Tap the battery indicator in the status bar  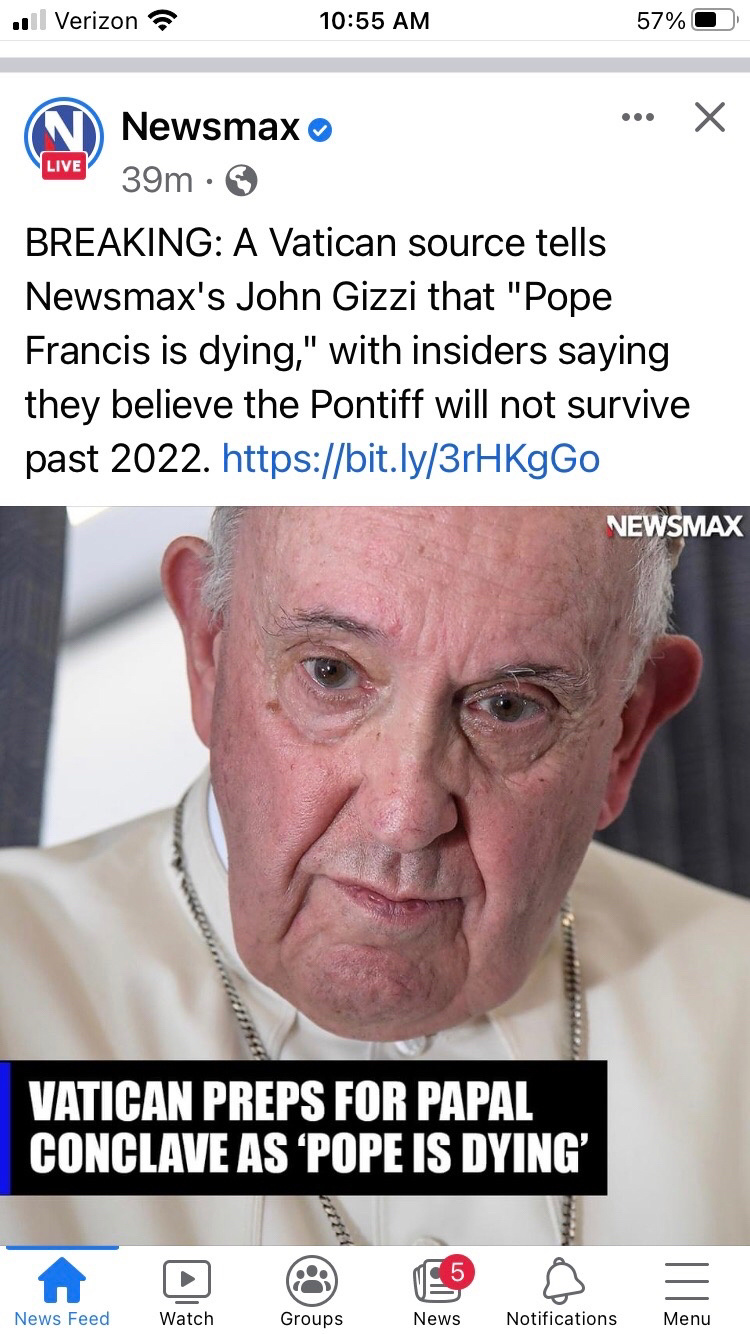click(714, 20)
